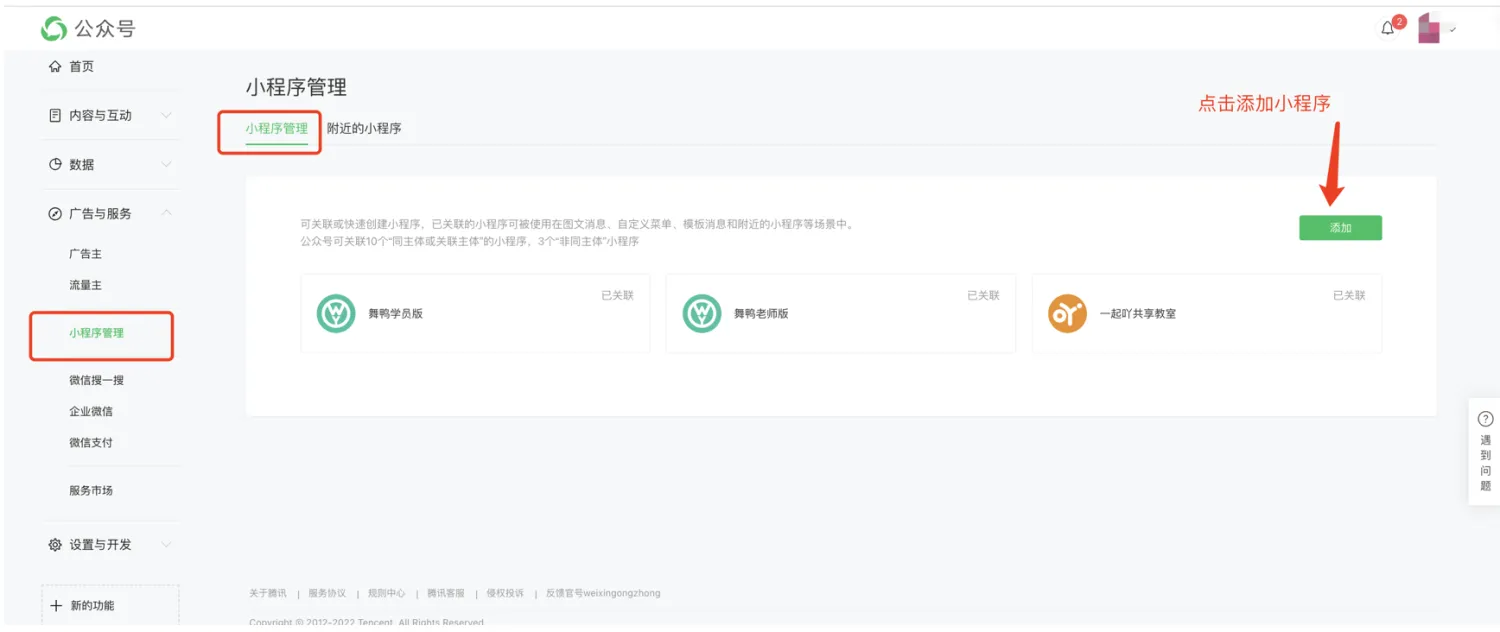Click the 服务协议 footer link
Viewport: 1500px width, 632px height.
pos(327,593)
